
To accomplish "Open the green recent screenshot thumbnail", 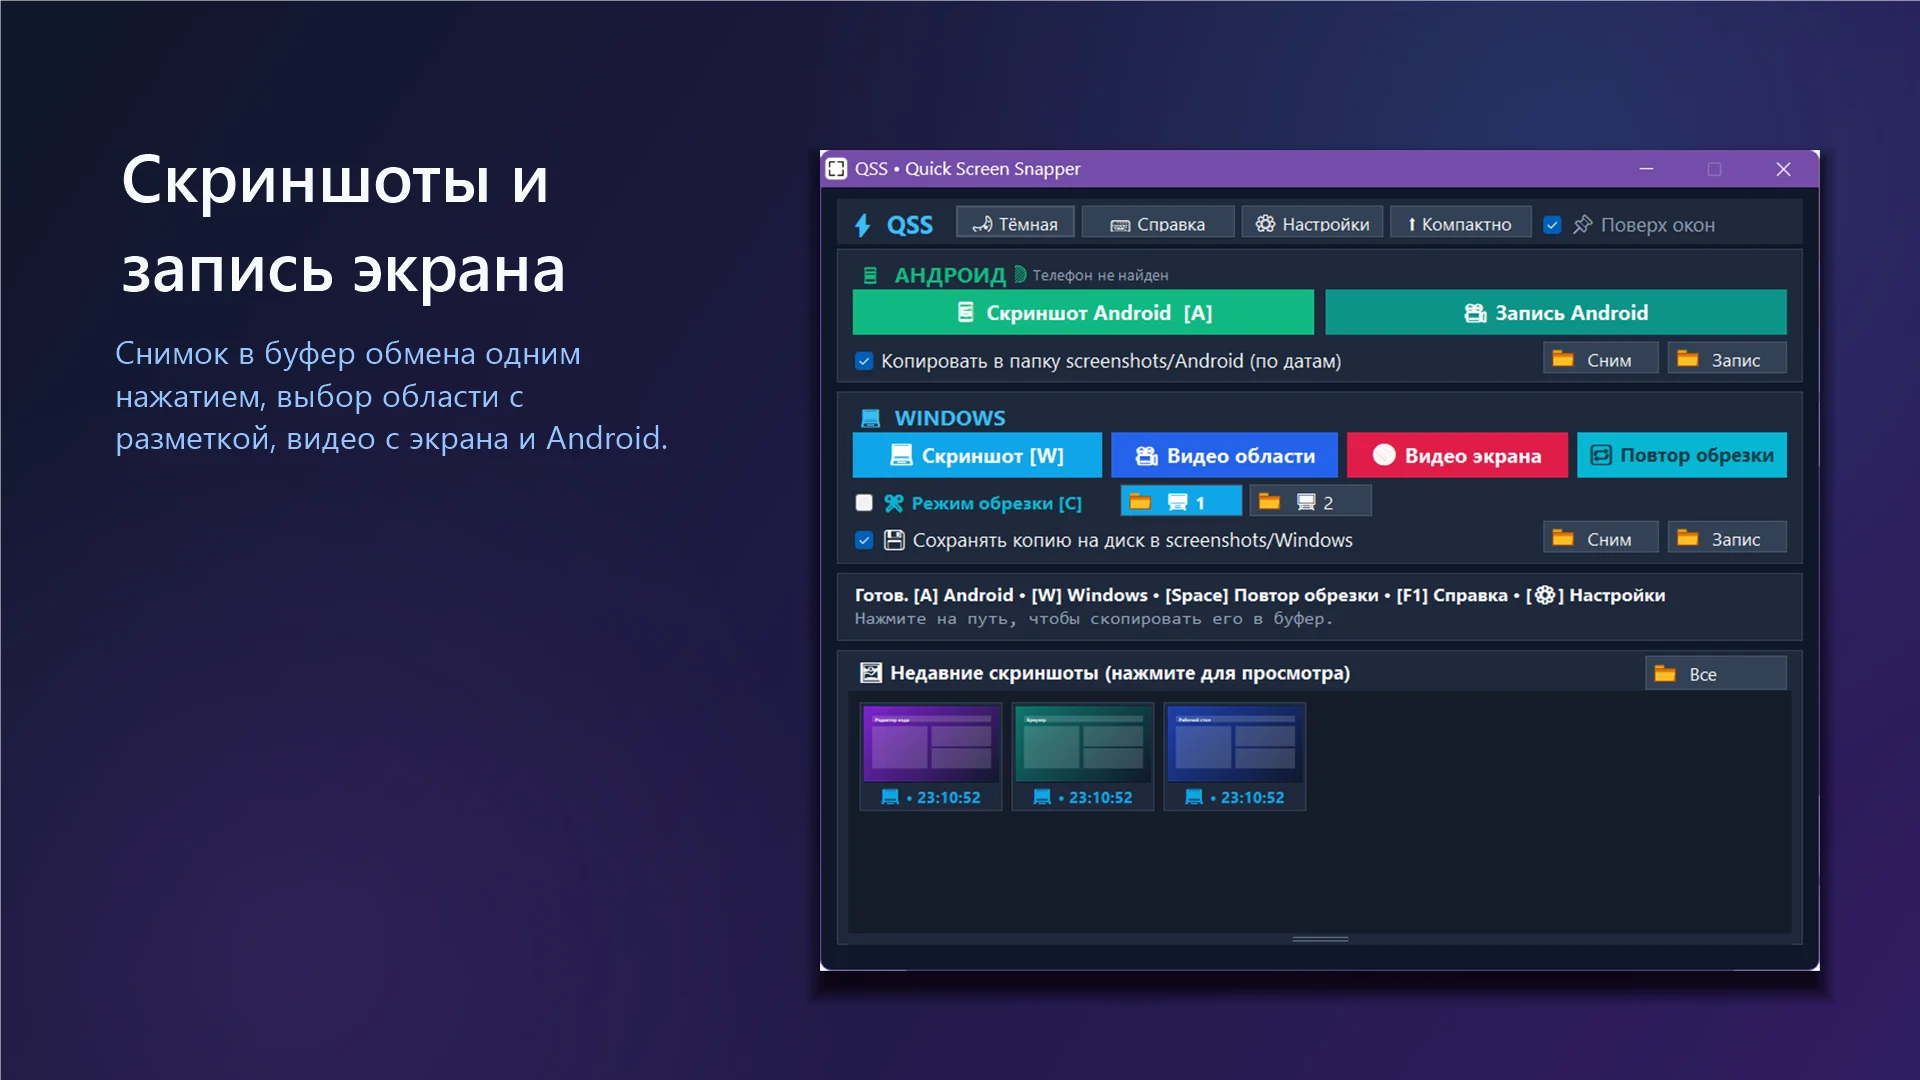I will coord(1083,745).
